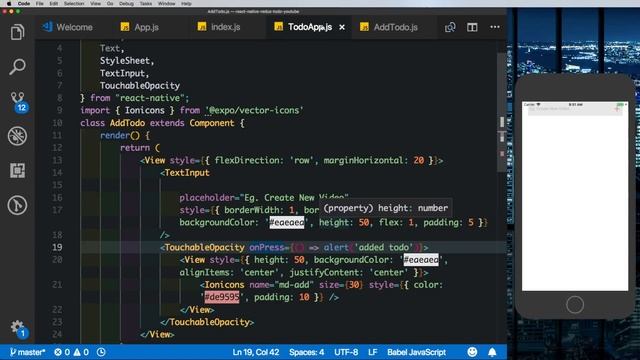Click the '<TextInput' tag on line 14
This screenshot has height=360, width=640.
(185, 173)
